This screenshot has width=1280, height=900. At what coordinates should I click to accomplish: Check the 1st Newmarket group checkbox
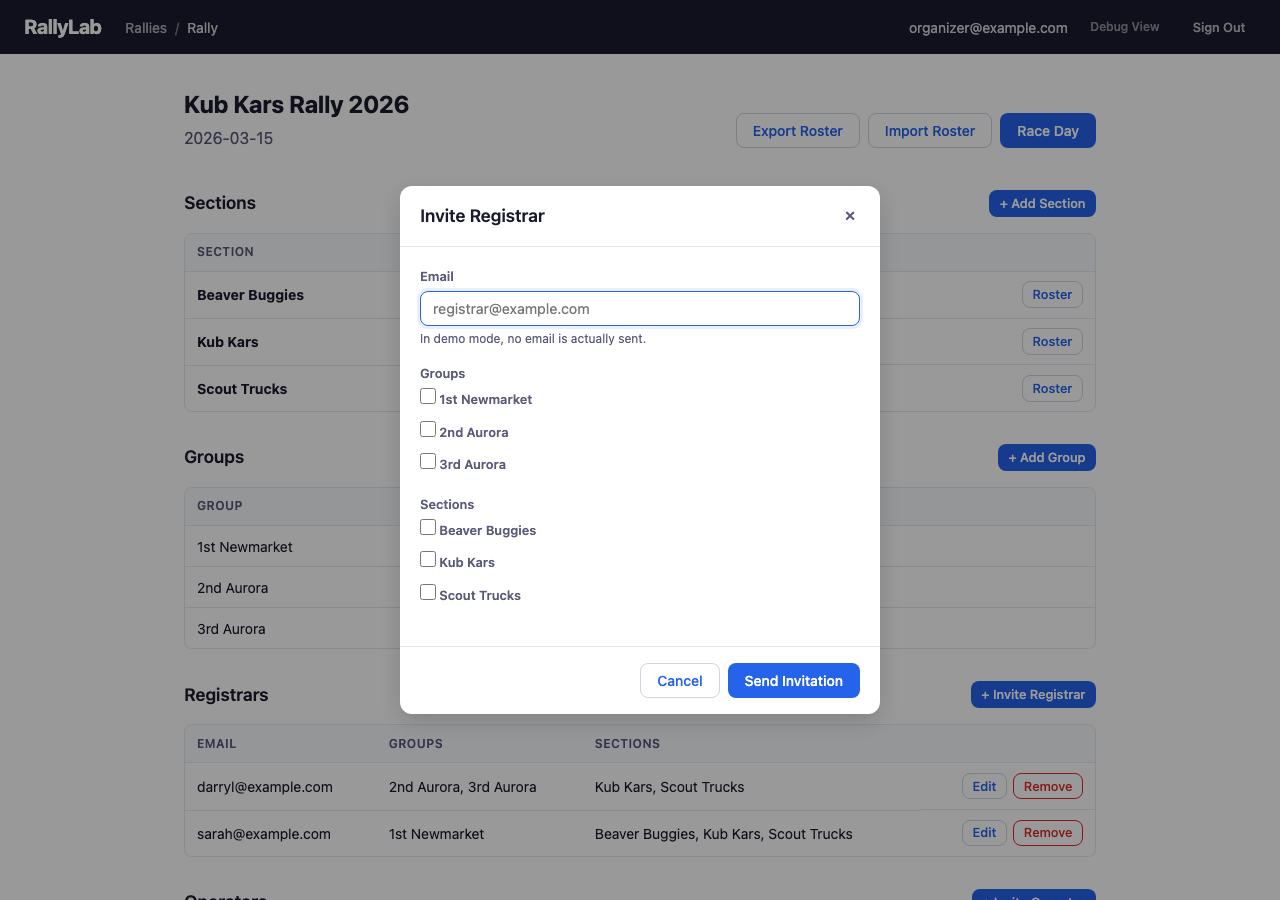coord(428,396)
